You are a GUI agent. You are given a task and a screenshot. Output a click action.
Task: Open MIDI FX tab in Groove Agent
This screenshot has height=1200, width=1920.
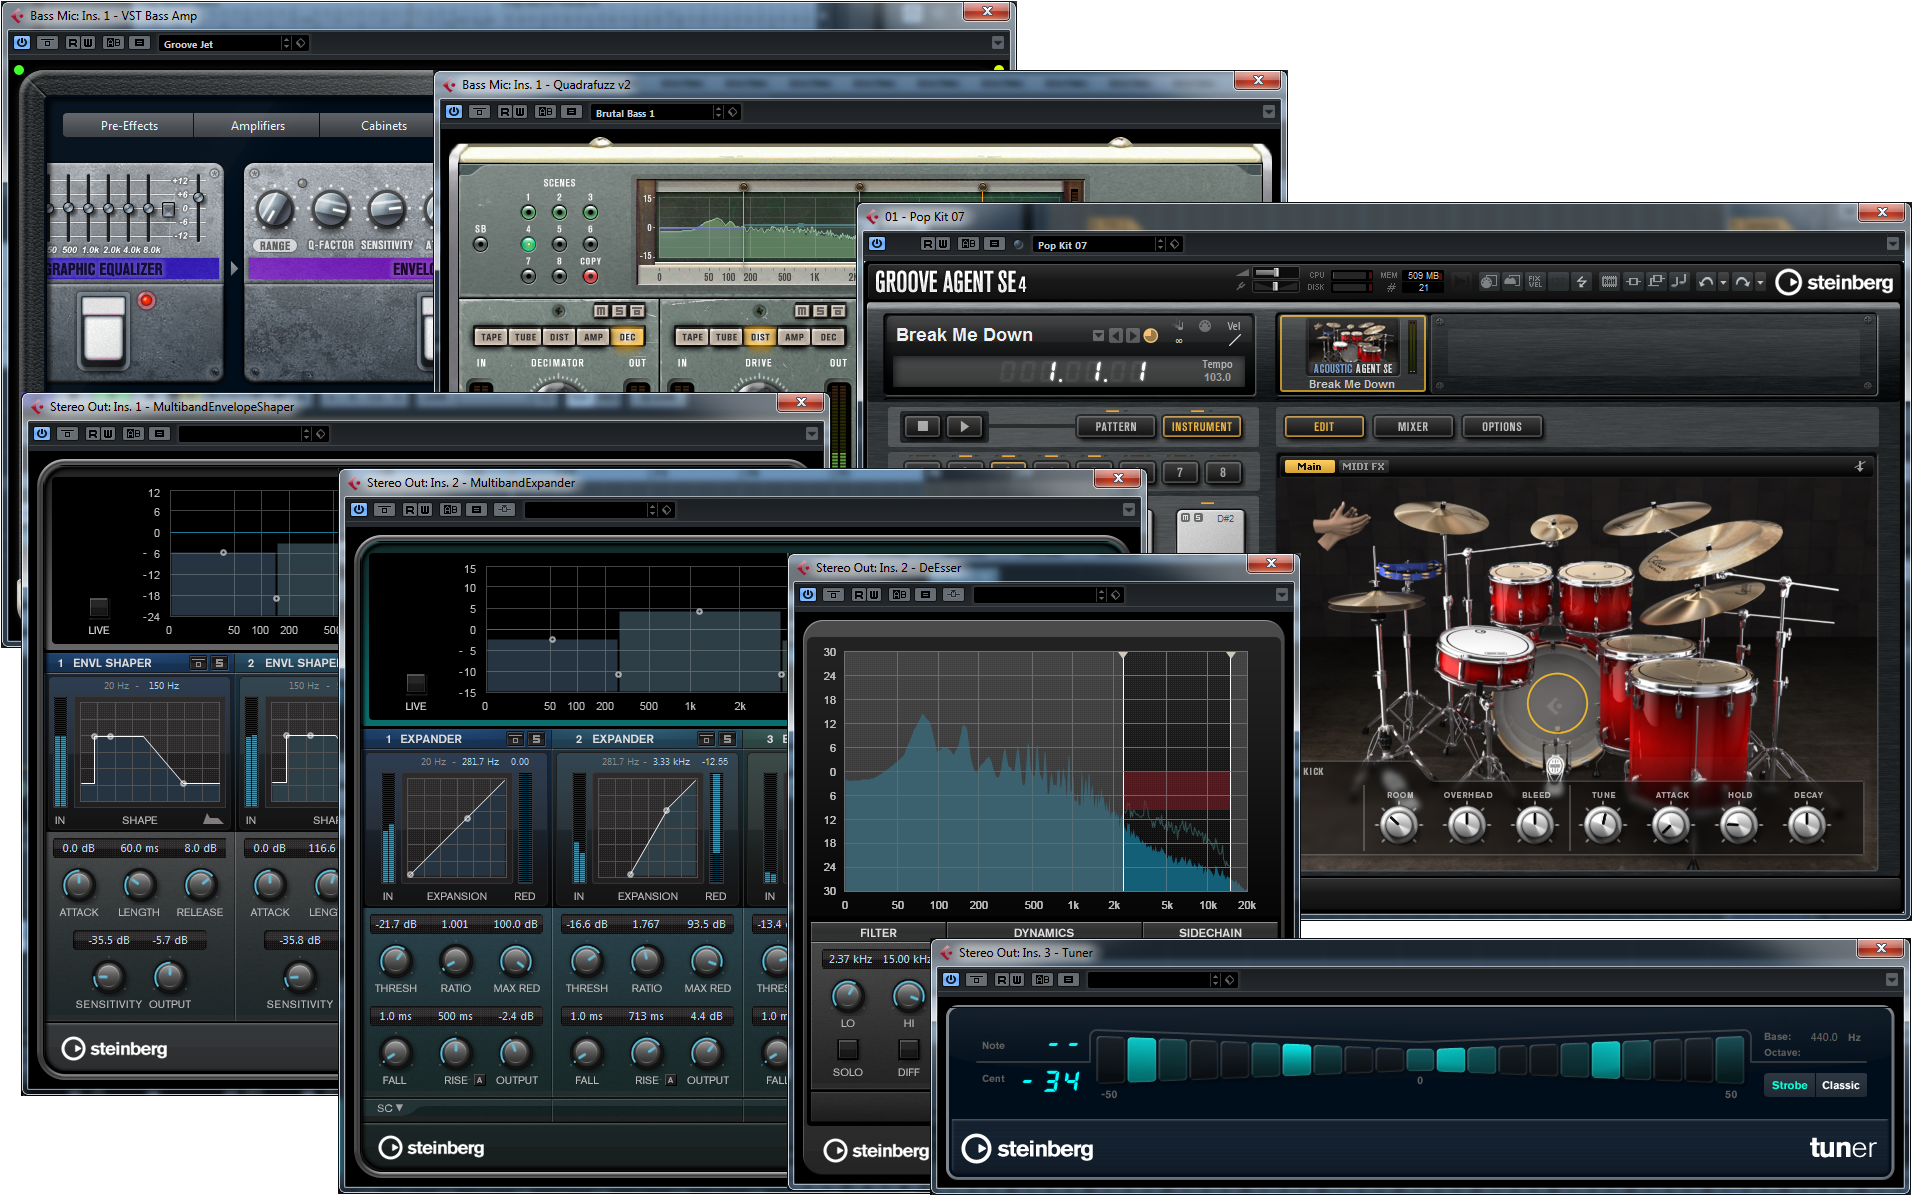[1363, 466]
